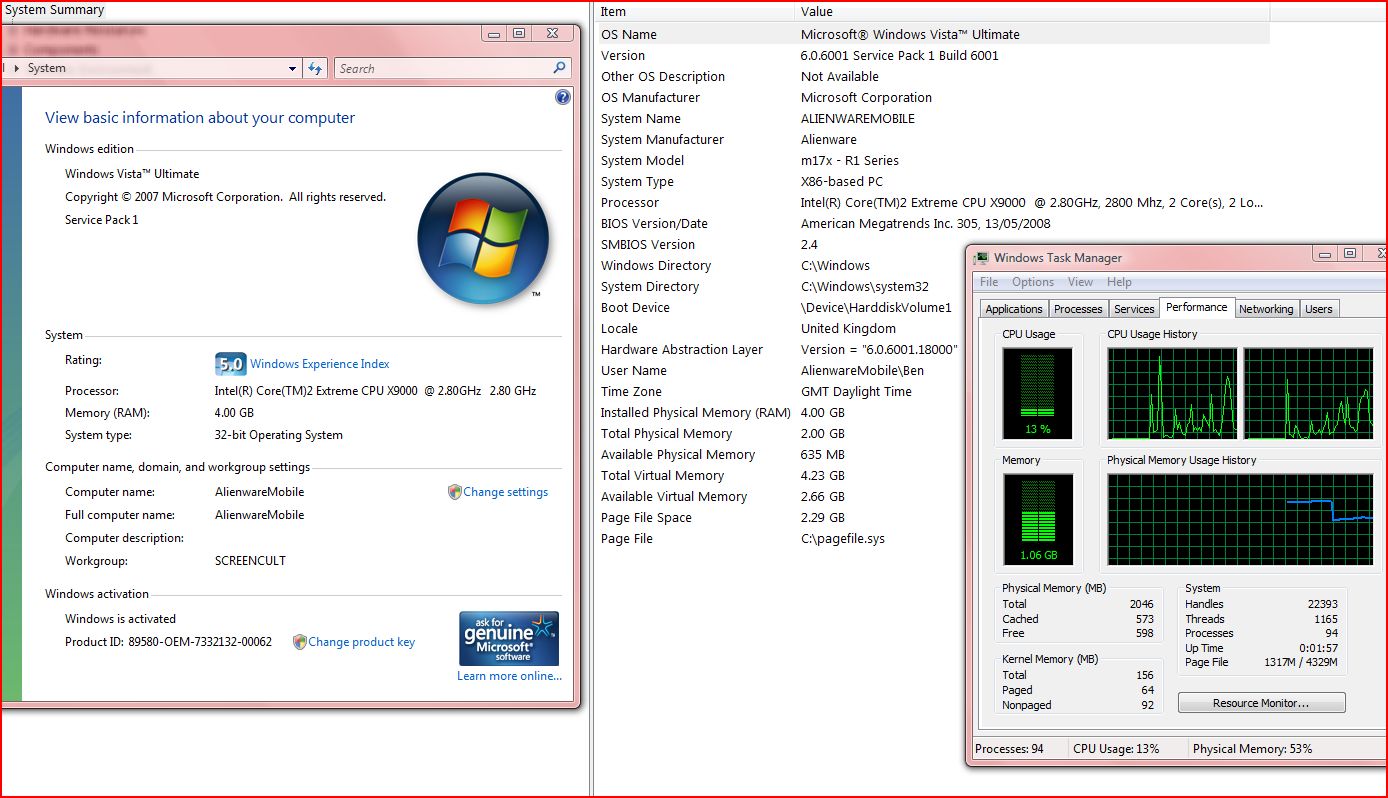Viewport: 1388px width, 798px height.
Task: Click the Physical Memory Usage History graph
Action: [x=1240, y=520]
